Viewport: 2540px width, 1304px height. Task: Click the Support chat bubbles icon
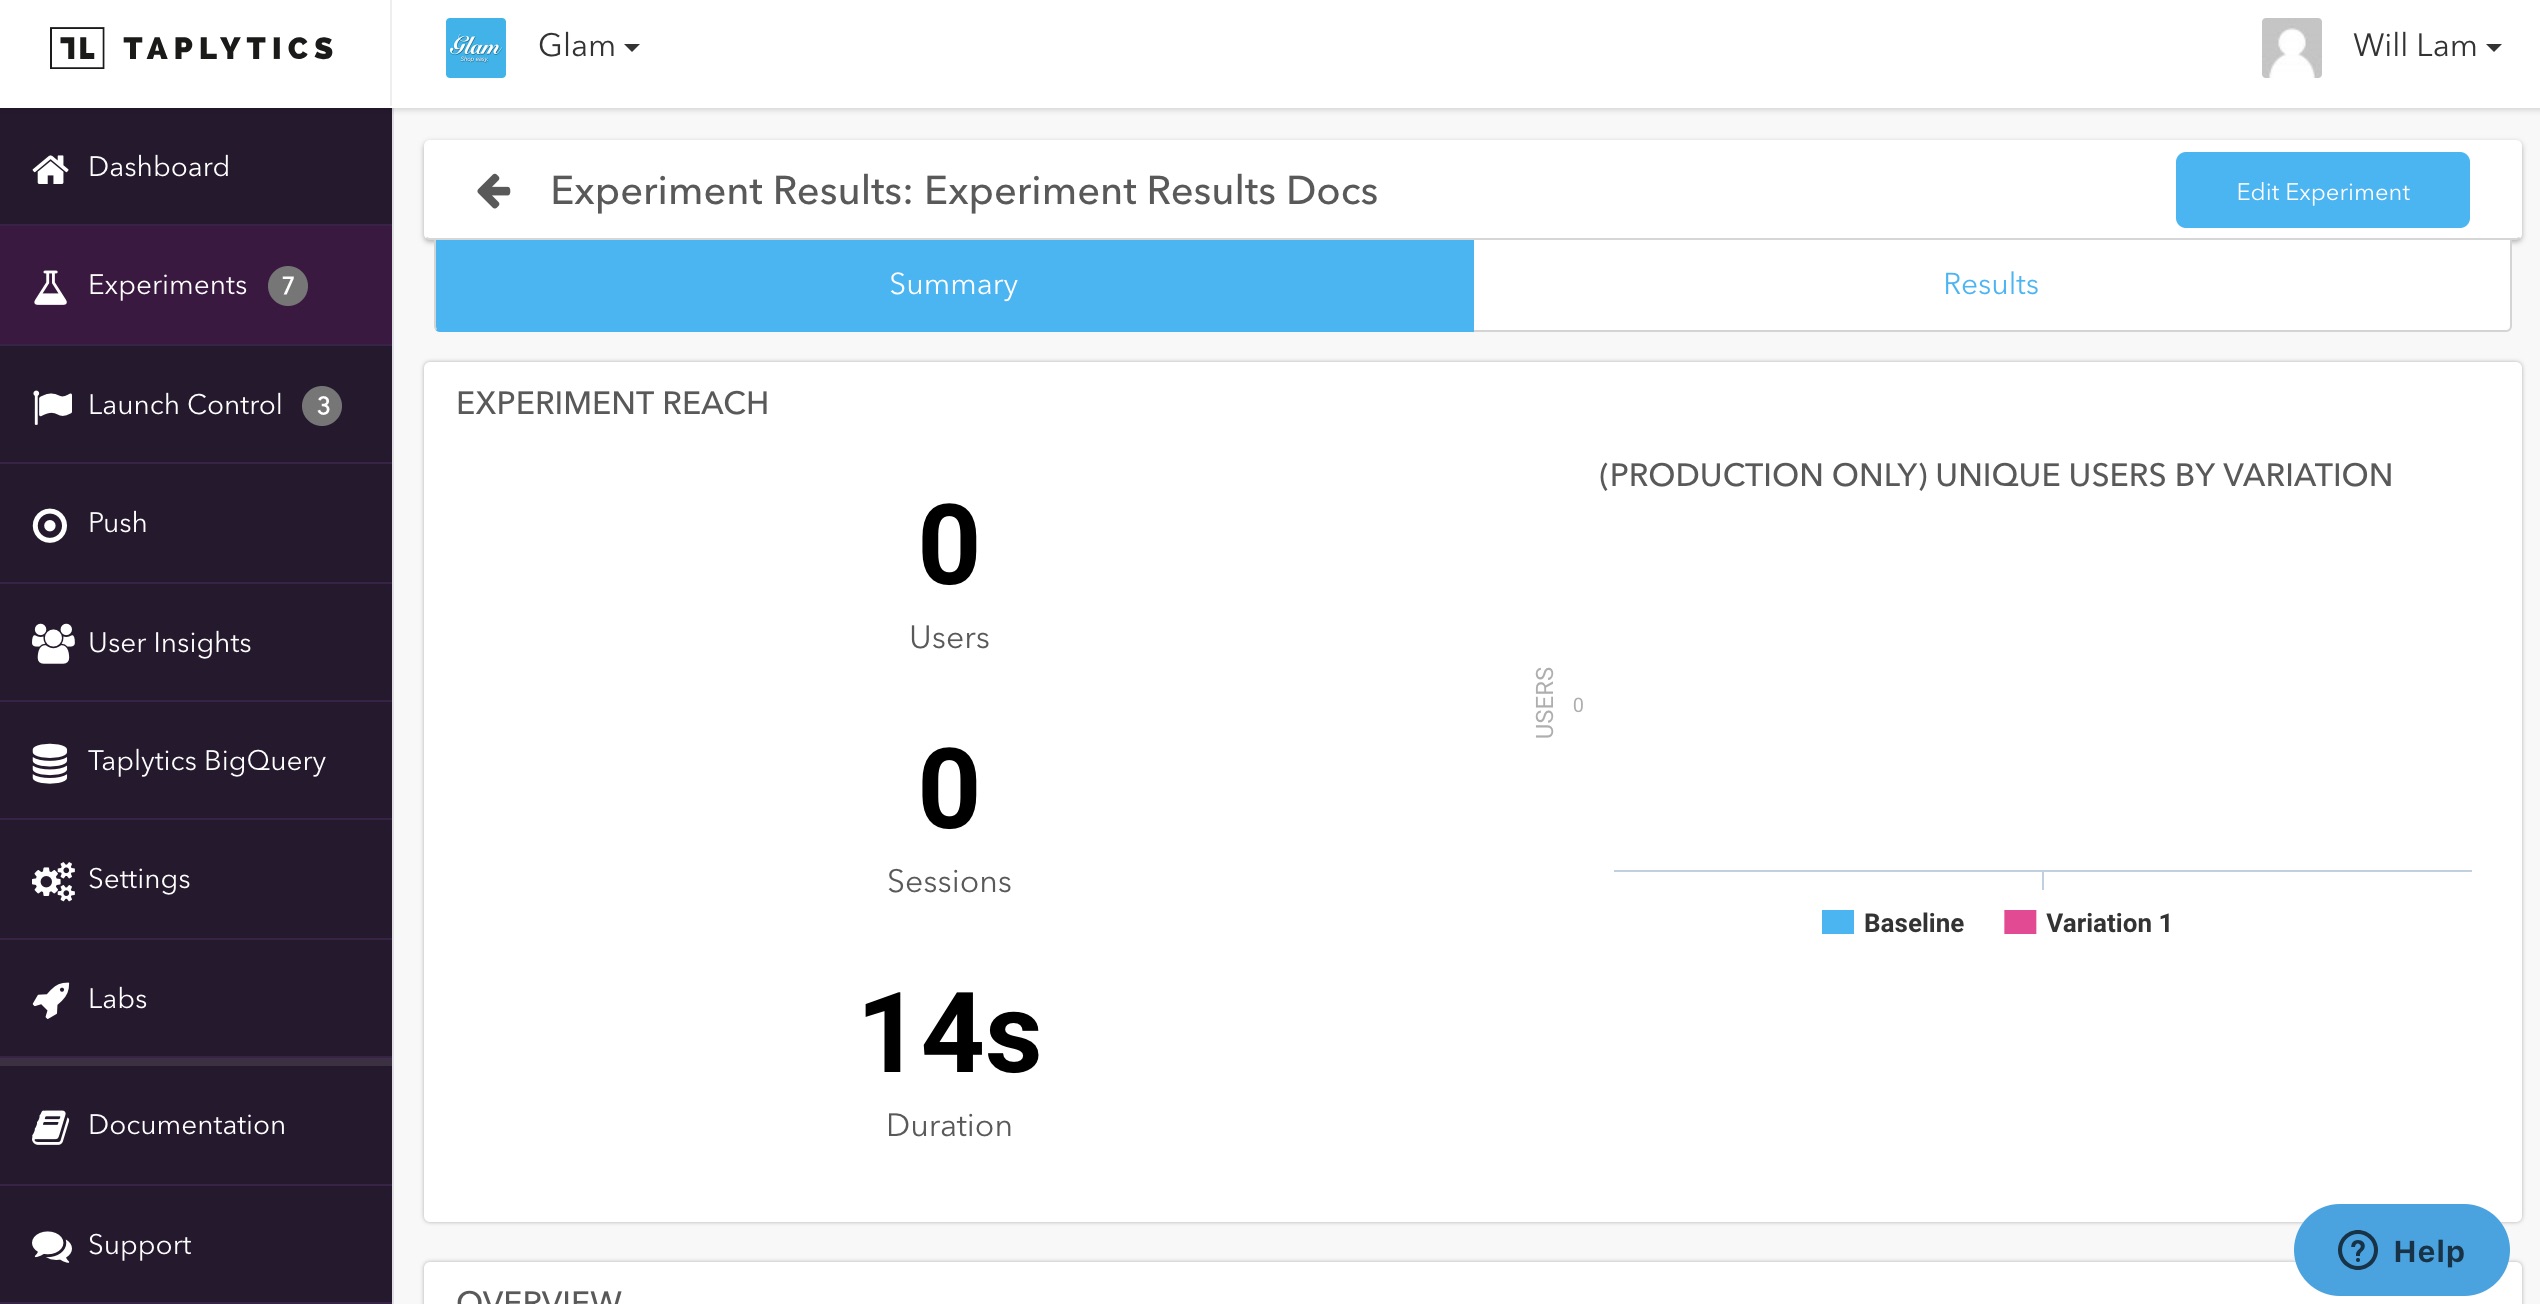coord(50,1246)
